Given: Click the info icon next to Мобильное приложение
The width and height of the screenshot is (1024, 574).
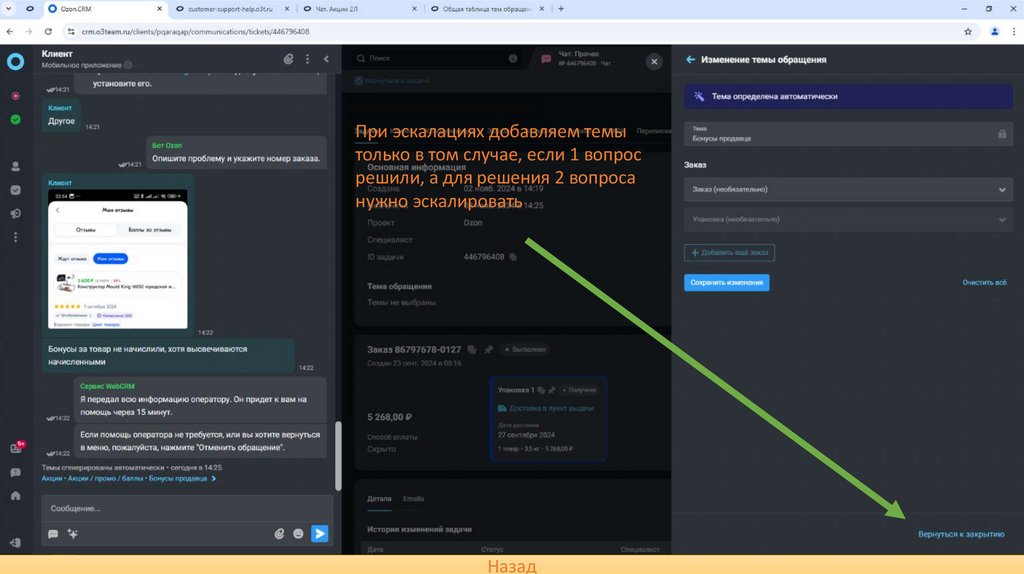Looking at the screenshot, I should tap(128, 65).
